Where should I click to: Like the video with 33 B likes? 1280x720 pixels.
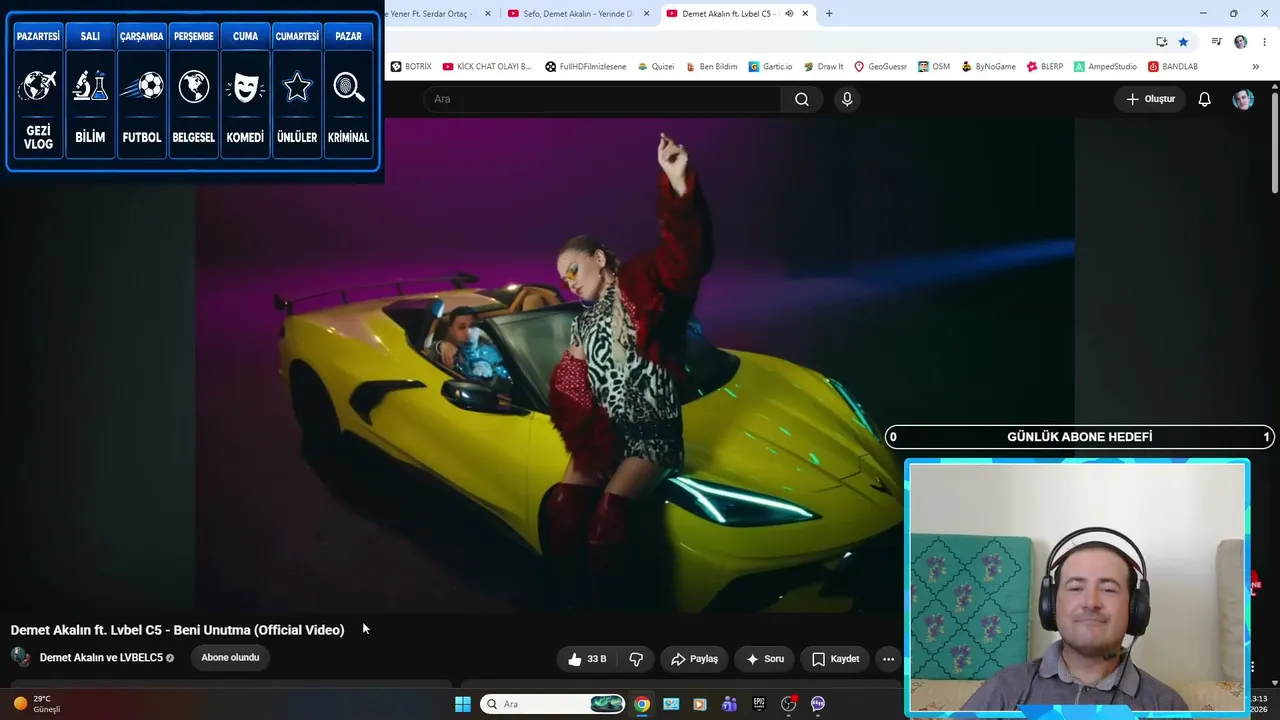click(587, 659)
